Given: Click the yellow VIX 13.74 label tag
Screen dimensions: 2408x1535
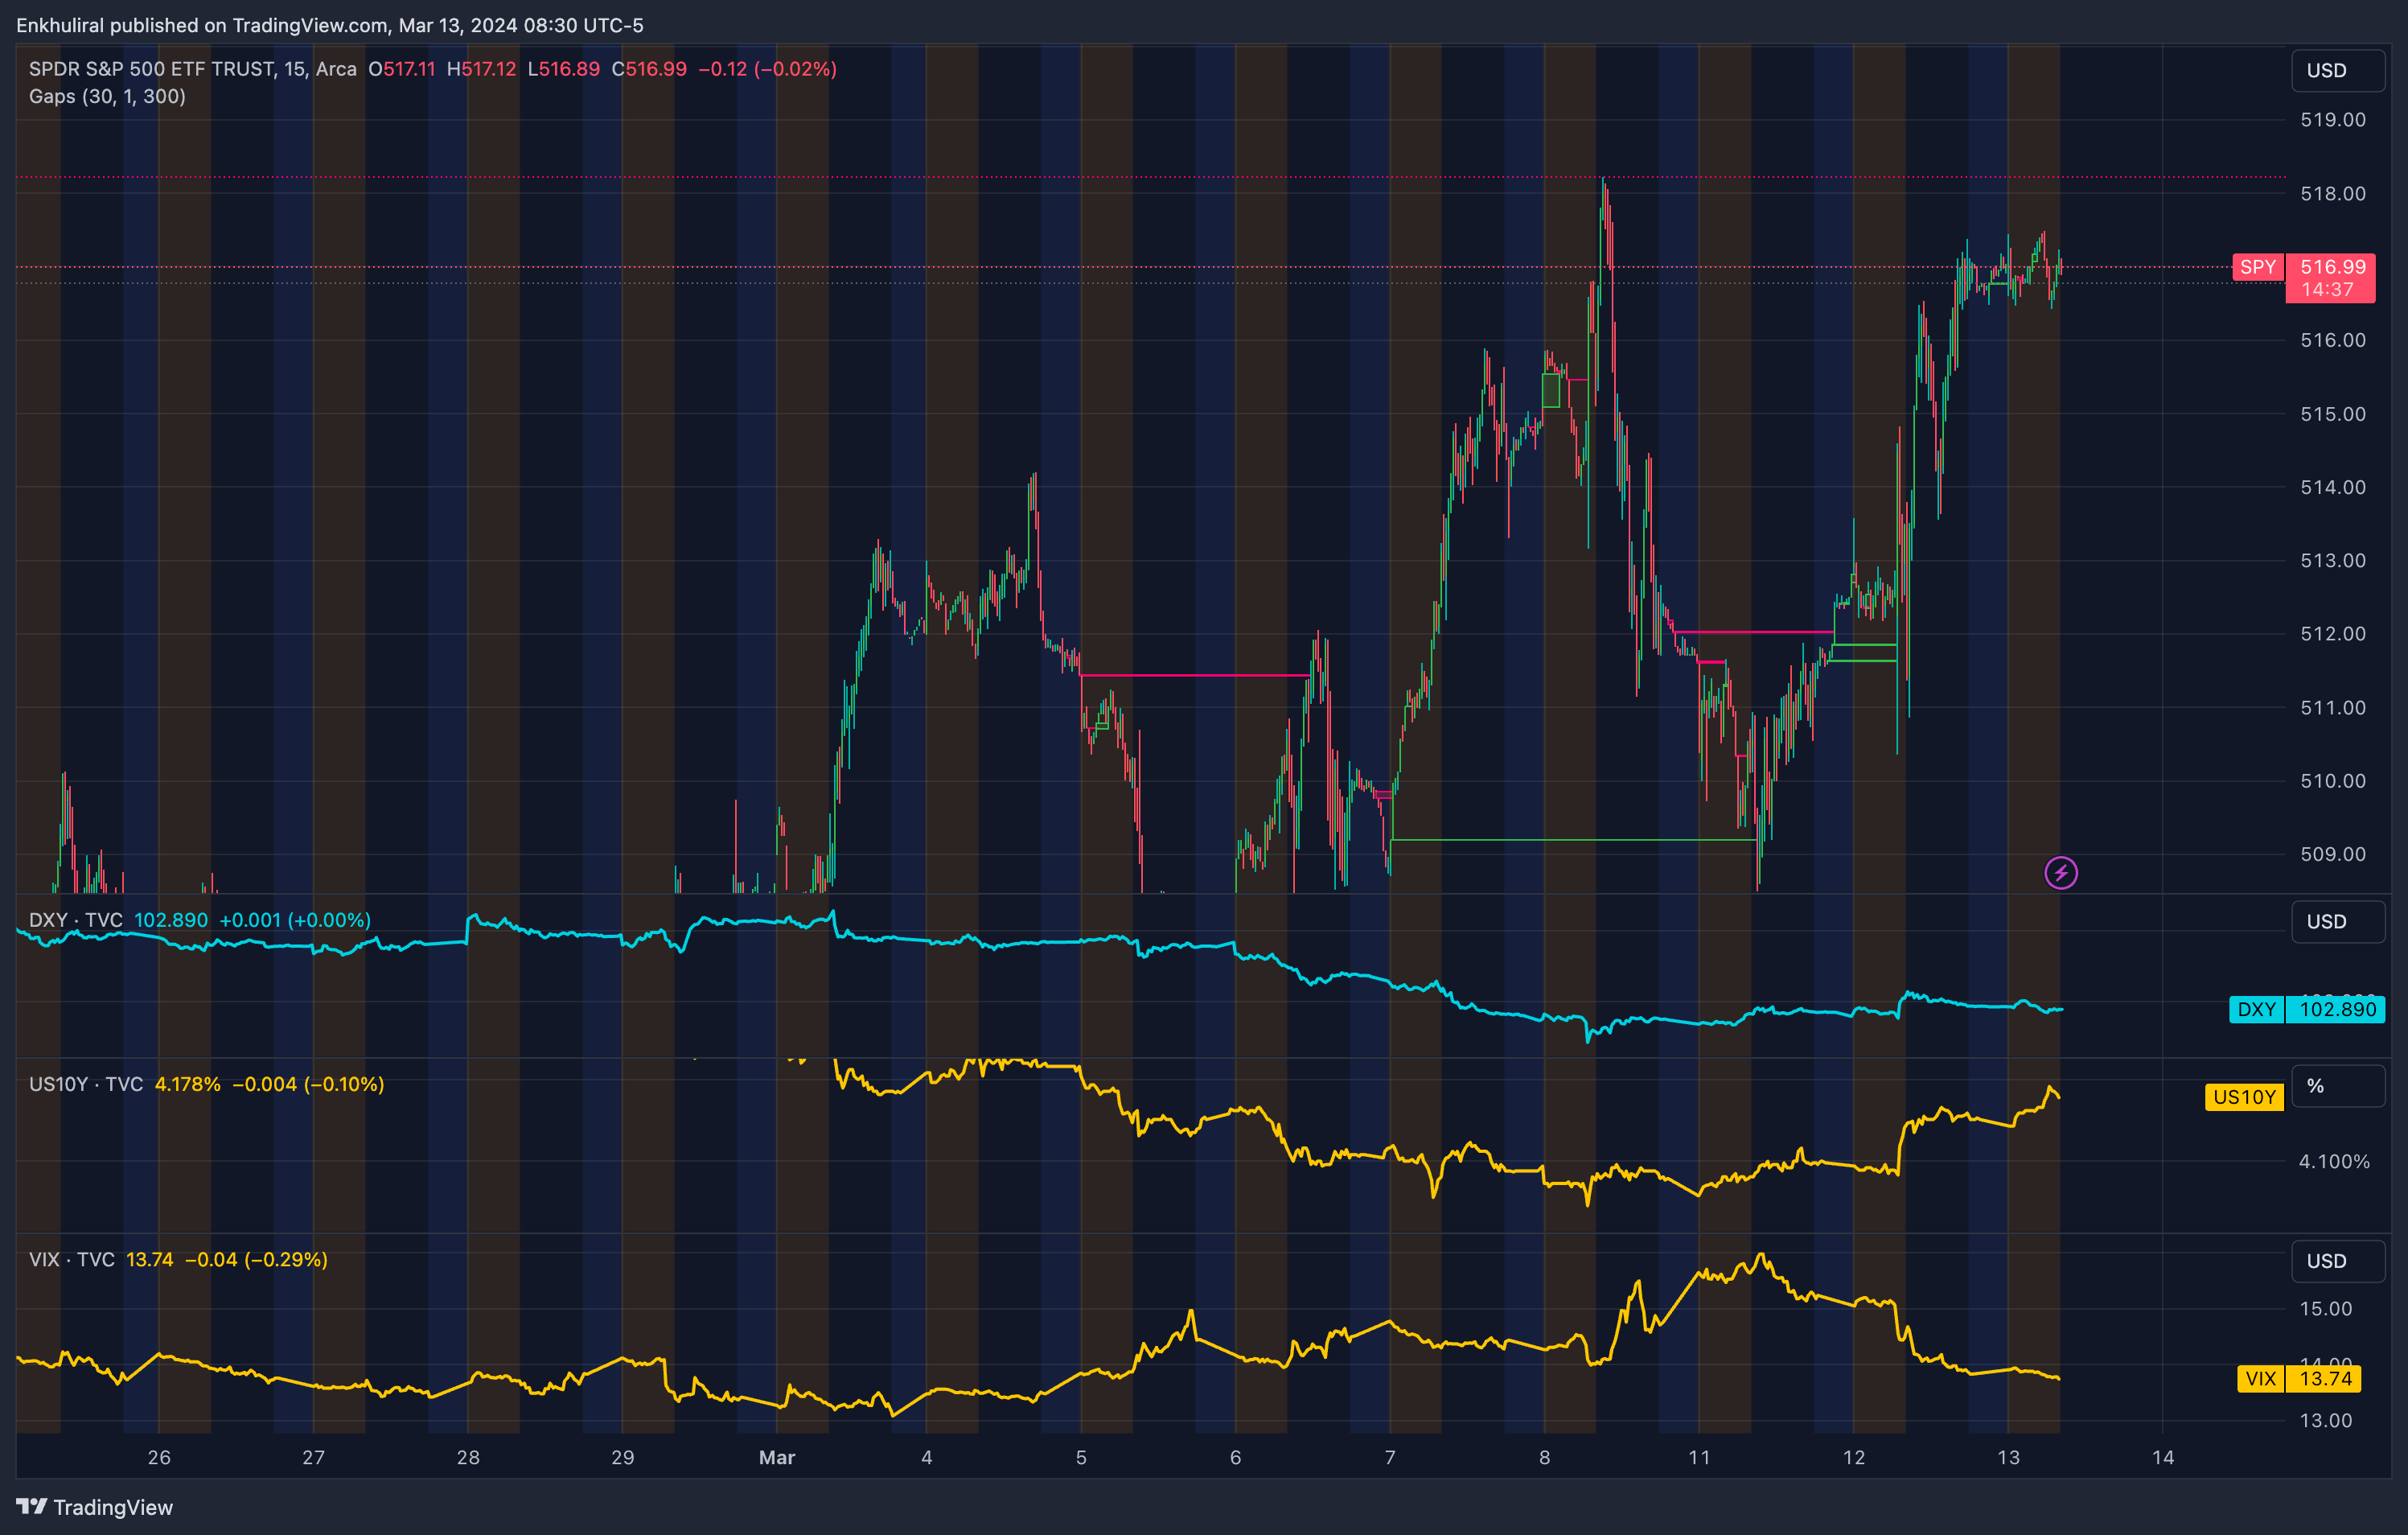Looking at the screenshot, I should click(x=2298, y=1379).
